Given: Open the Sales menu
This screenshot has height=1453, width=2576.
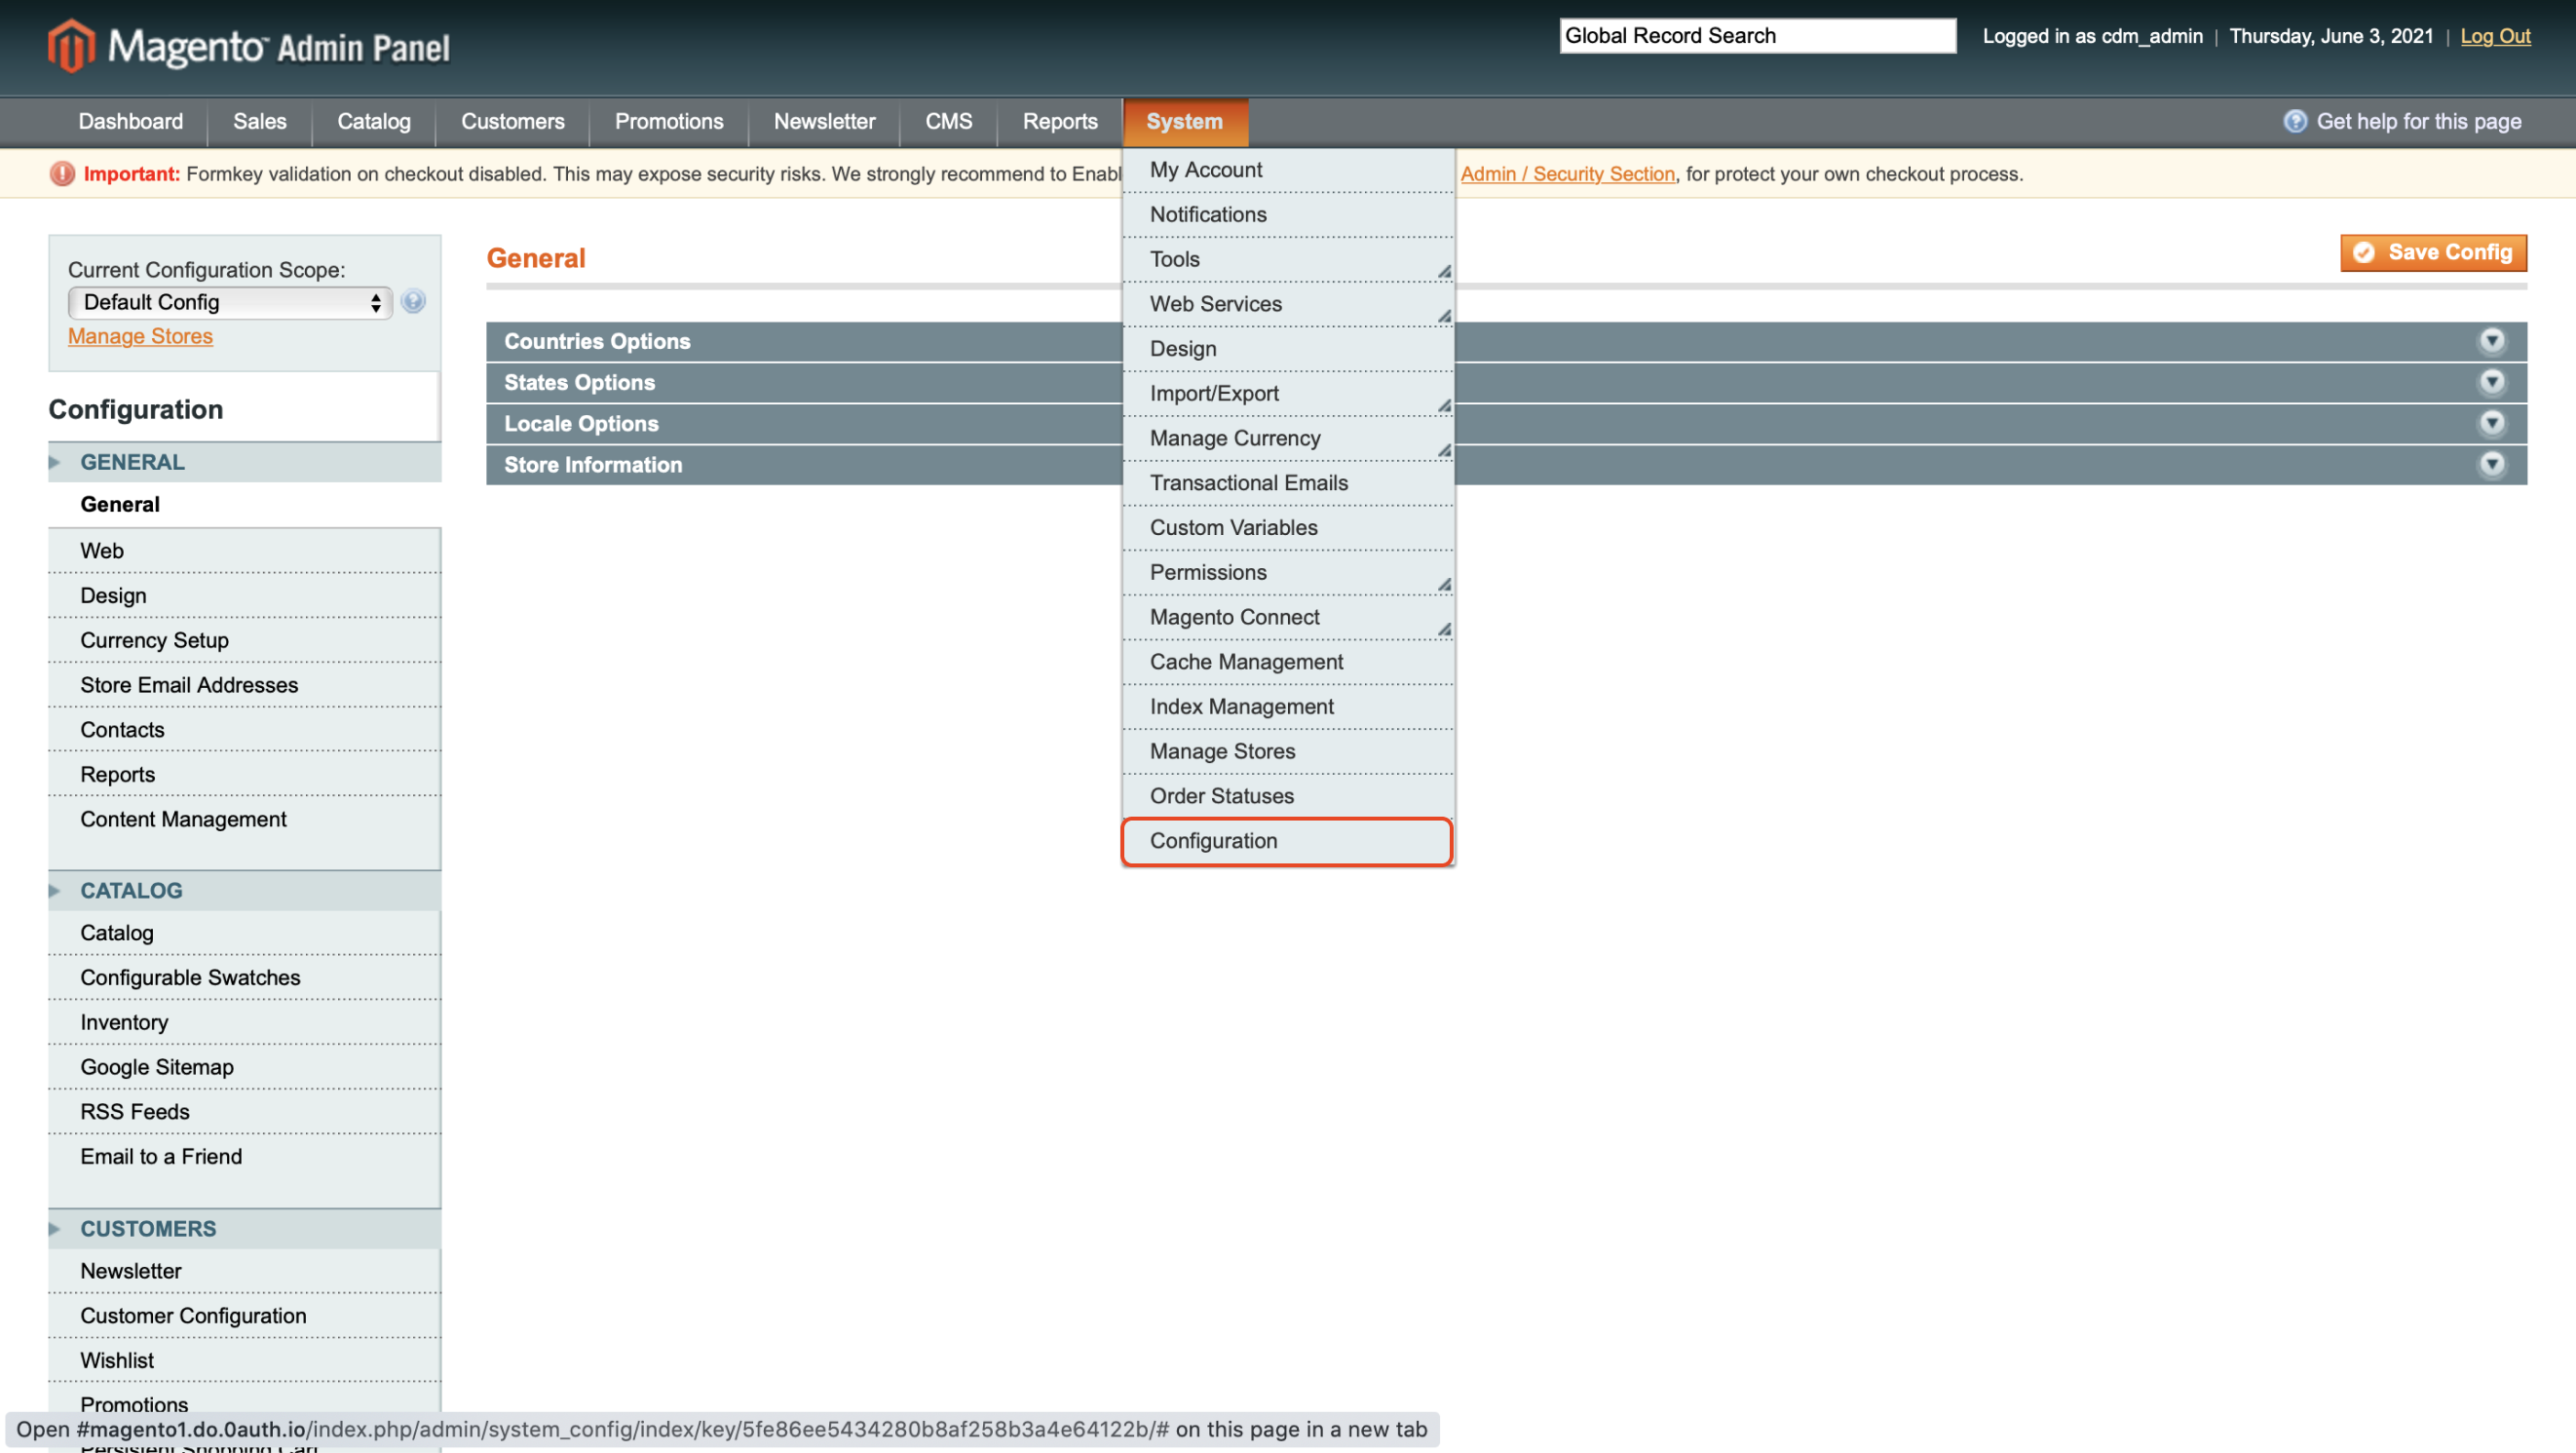Looking at the screenshot, I should point(260,121).
